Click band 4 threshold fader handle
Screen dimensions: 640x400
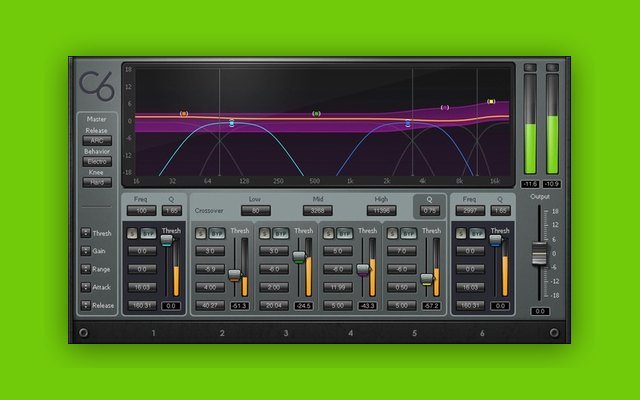click(x=363, y=270)
